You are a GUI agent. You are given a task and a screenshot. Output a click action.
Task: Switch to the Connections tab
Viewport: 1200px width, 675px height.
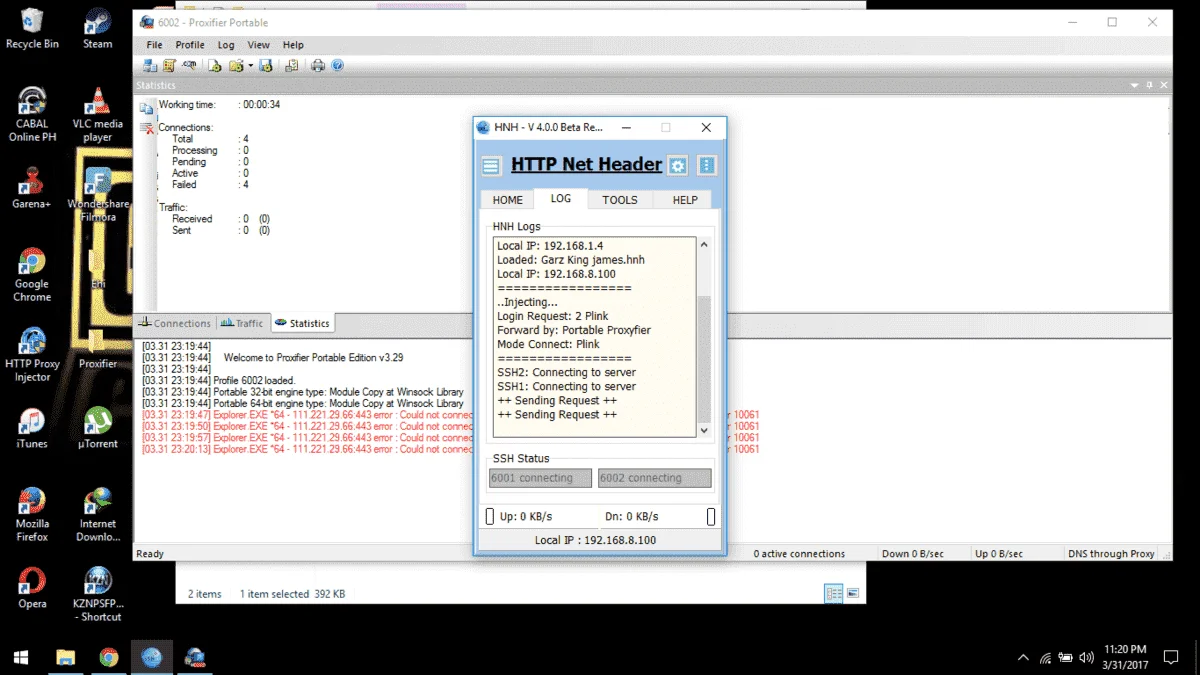click(175, 323)
